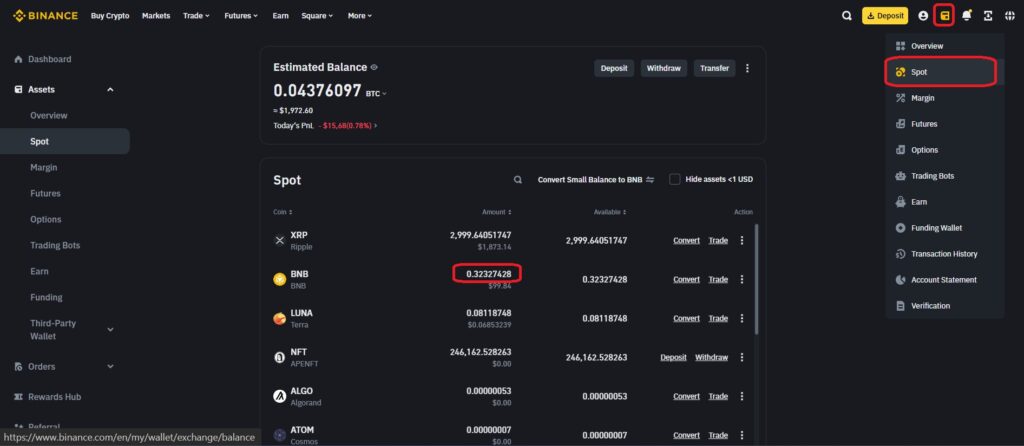The image size is (1024, 446).
Task: Open more actions for XRP row
Action: [741, 240]
